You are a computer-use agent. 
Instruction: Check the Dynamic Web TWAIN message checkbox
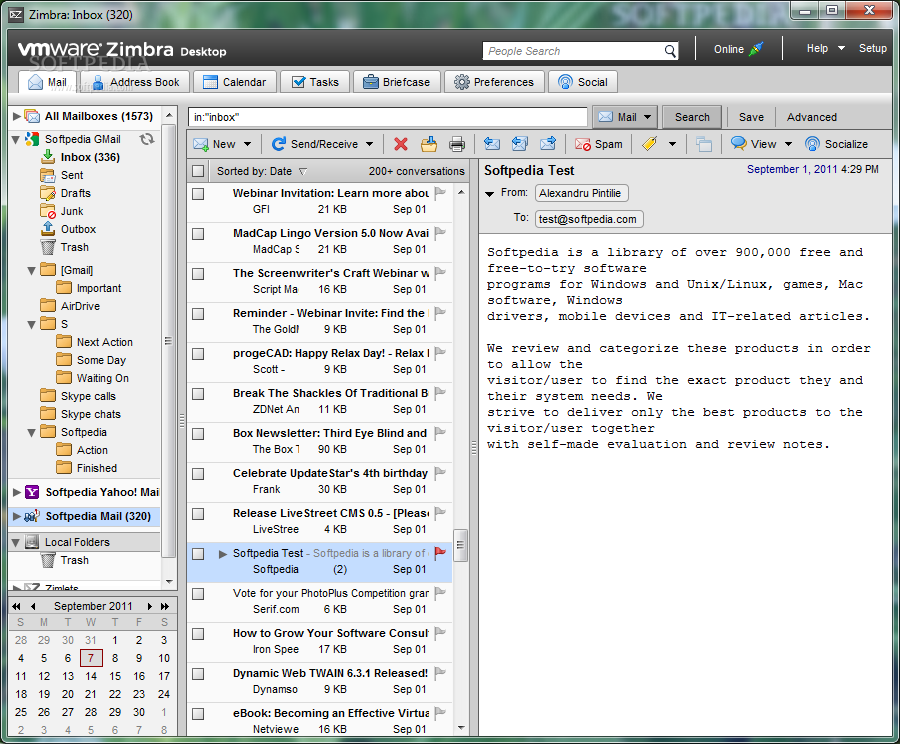click(198, 674)
